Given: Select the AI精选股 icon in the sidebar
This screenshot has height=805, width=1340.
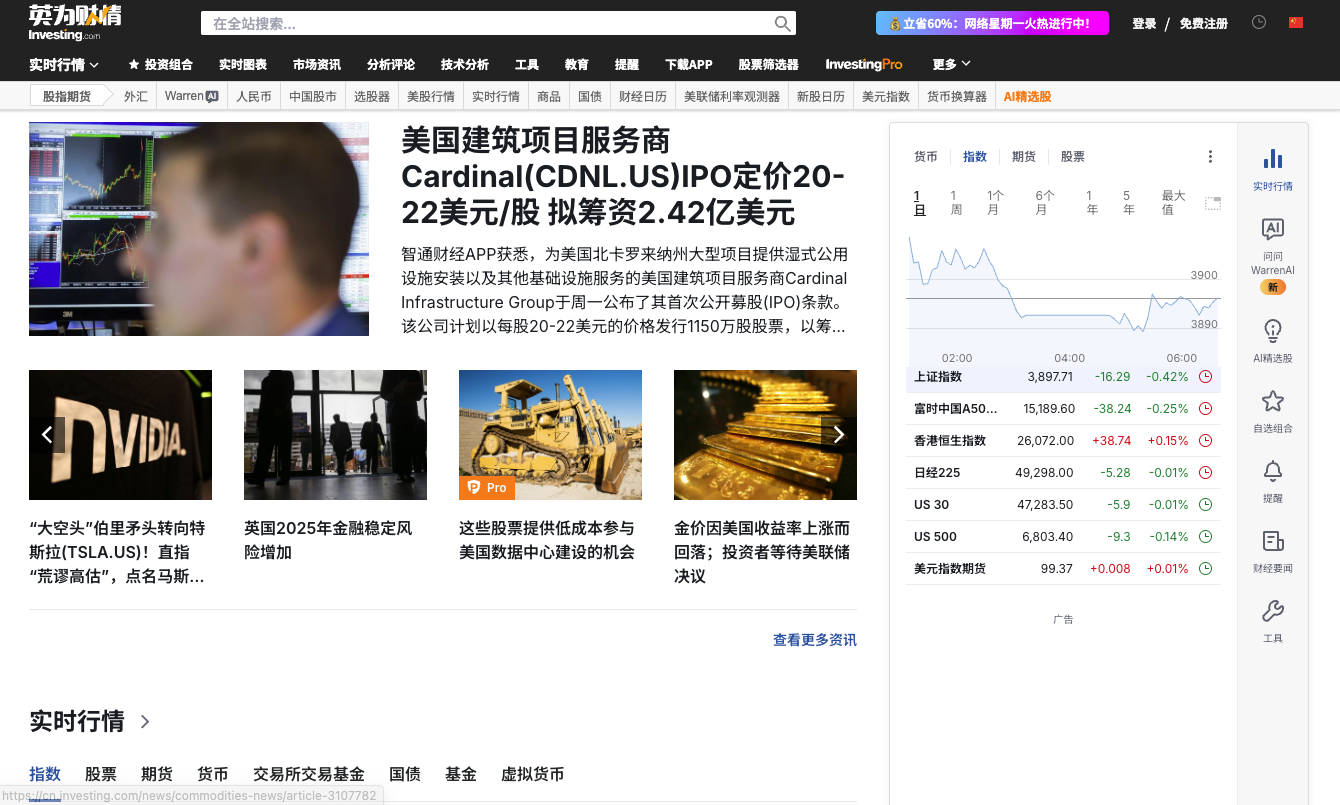Looking at the screenshot, I should click(1272, 332).
